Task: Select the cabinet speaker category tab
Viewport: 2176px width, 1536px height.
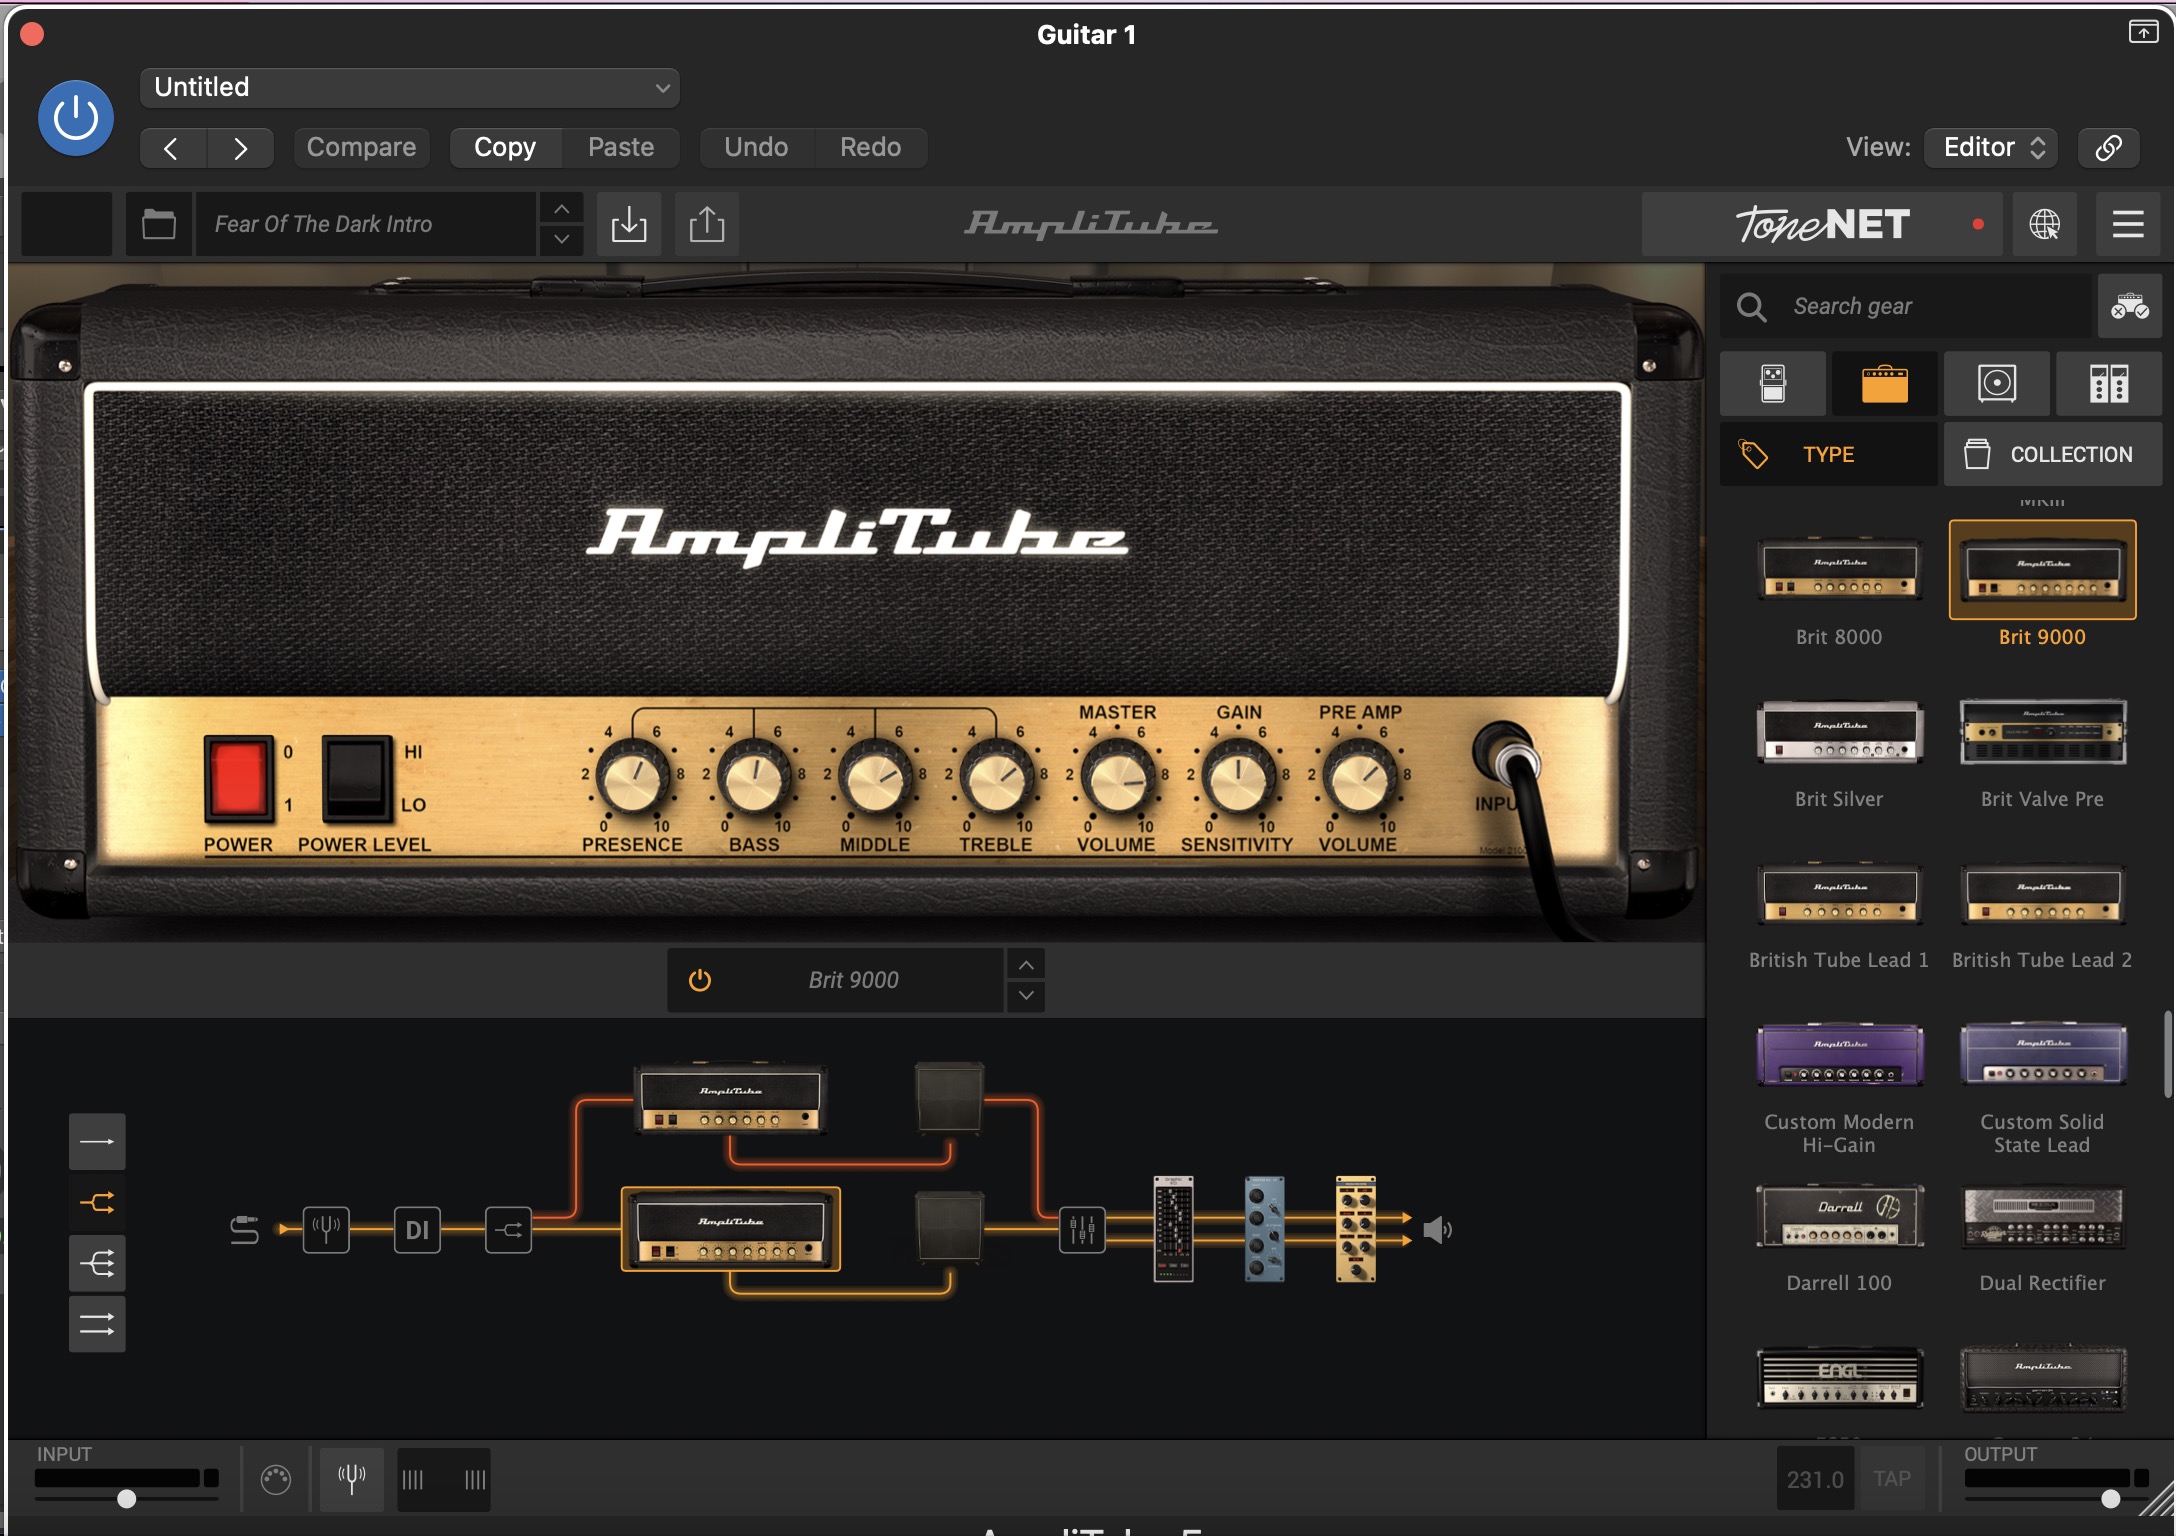Action: pos(1997,384)
